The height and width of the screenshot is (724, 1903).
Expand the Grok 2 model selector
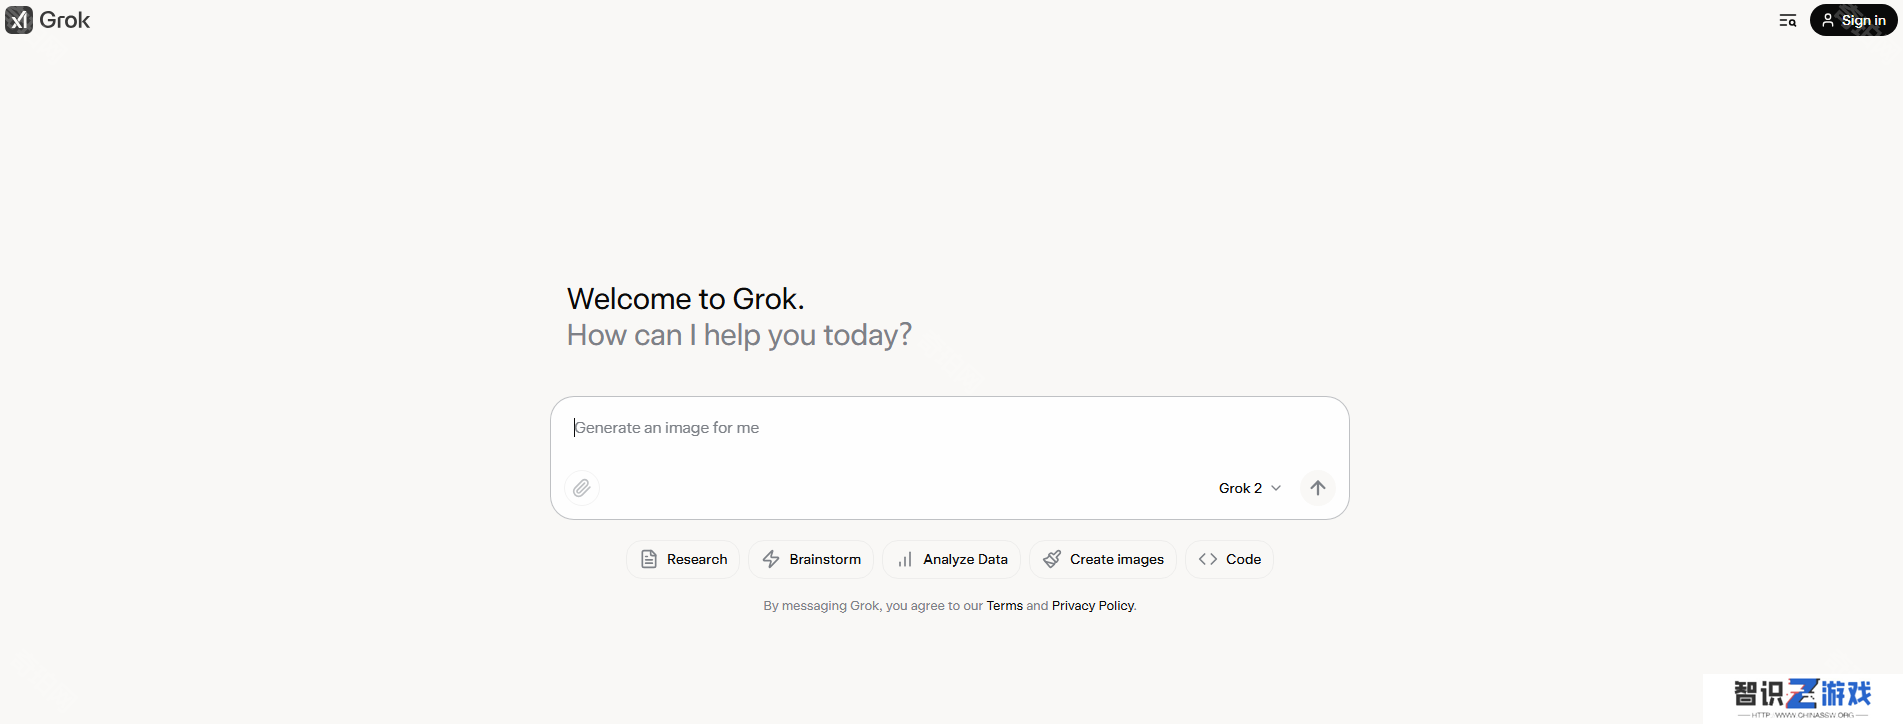coord(1249,488)
